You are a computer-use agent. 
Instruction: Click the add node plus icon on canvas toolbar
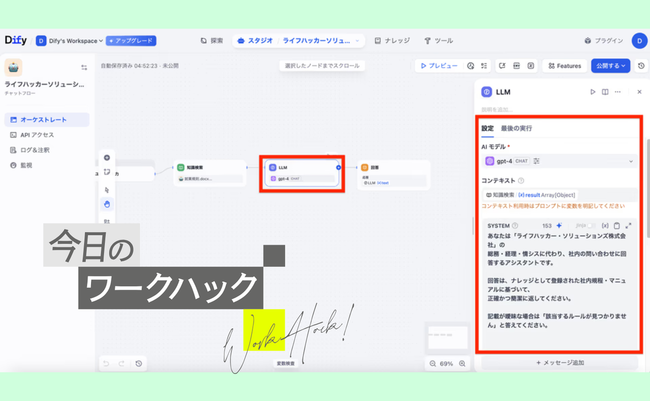tap(107, 157)
